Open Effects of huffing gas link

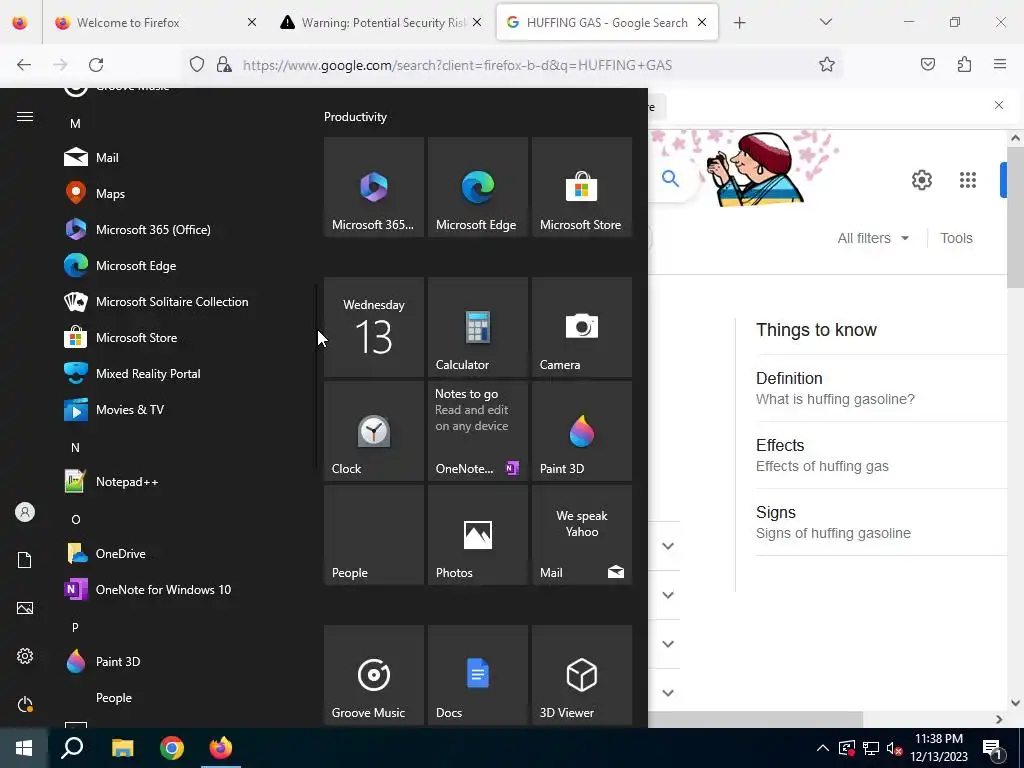pyautogui.click(x=880, y=455)
